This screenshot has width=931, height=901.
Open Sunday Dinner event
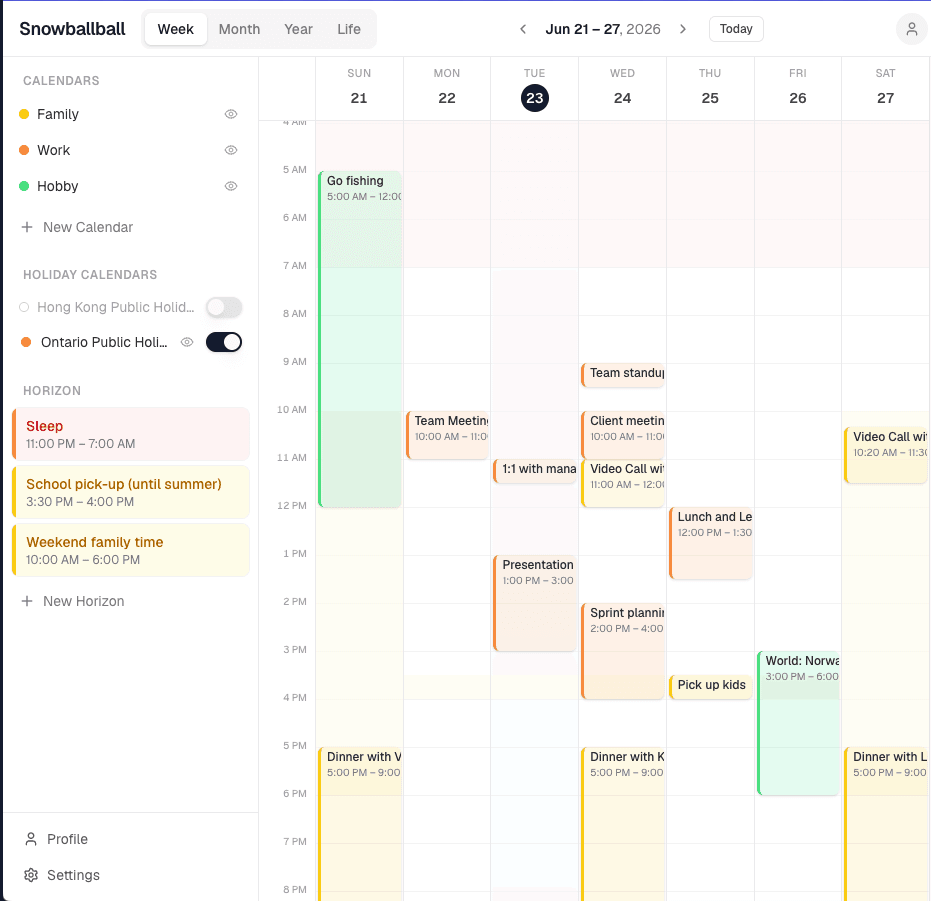[x=360, y=824]
